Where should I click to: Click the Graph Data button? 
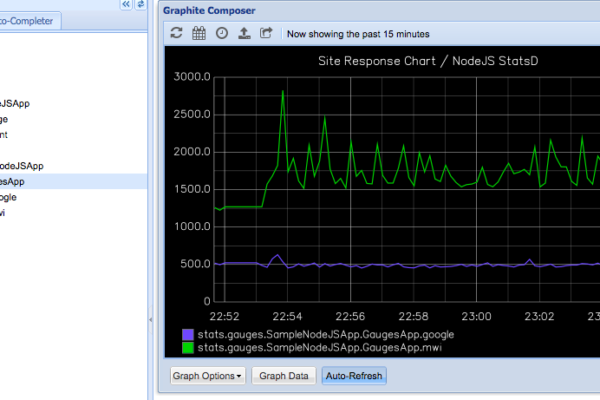coord(283,376)
